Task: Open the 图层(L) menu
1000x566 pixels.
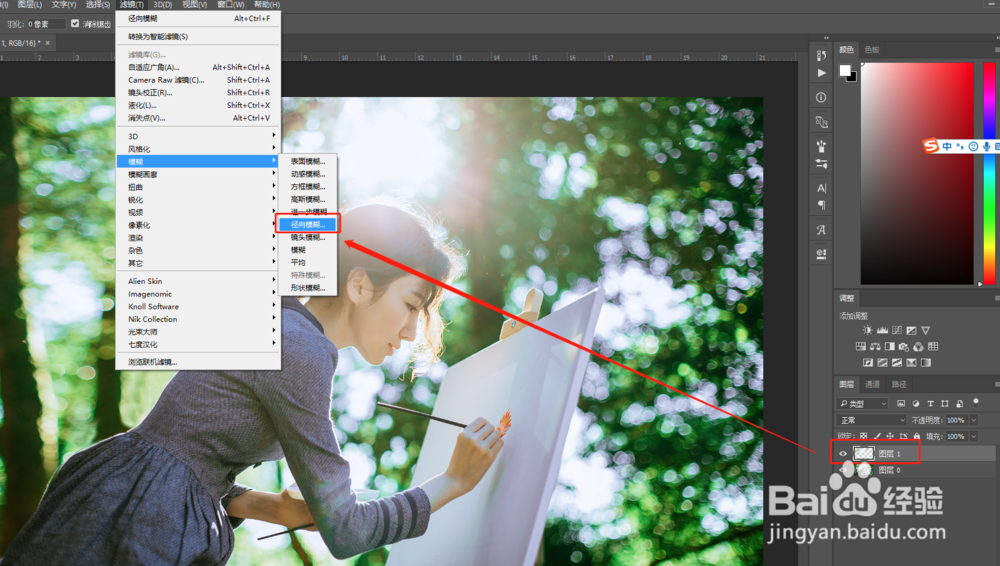Action: [30, 4]
